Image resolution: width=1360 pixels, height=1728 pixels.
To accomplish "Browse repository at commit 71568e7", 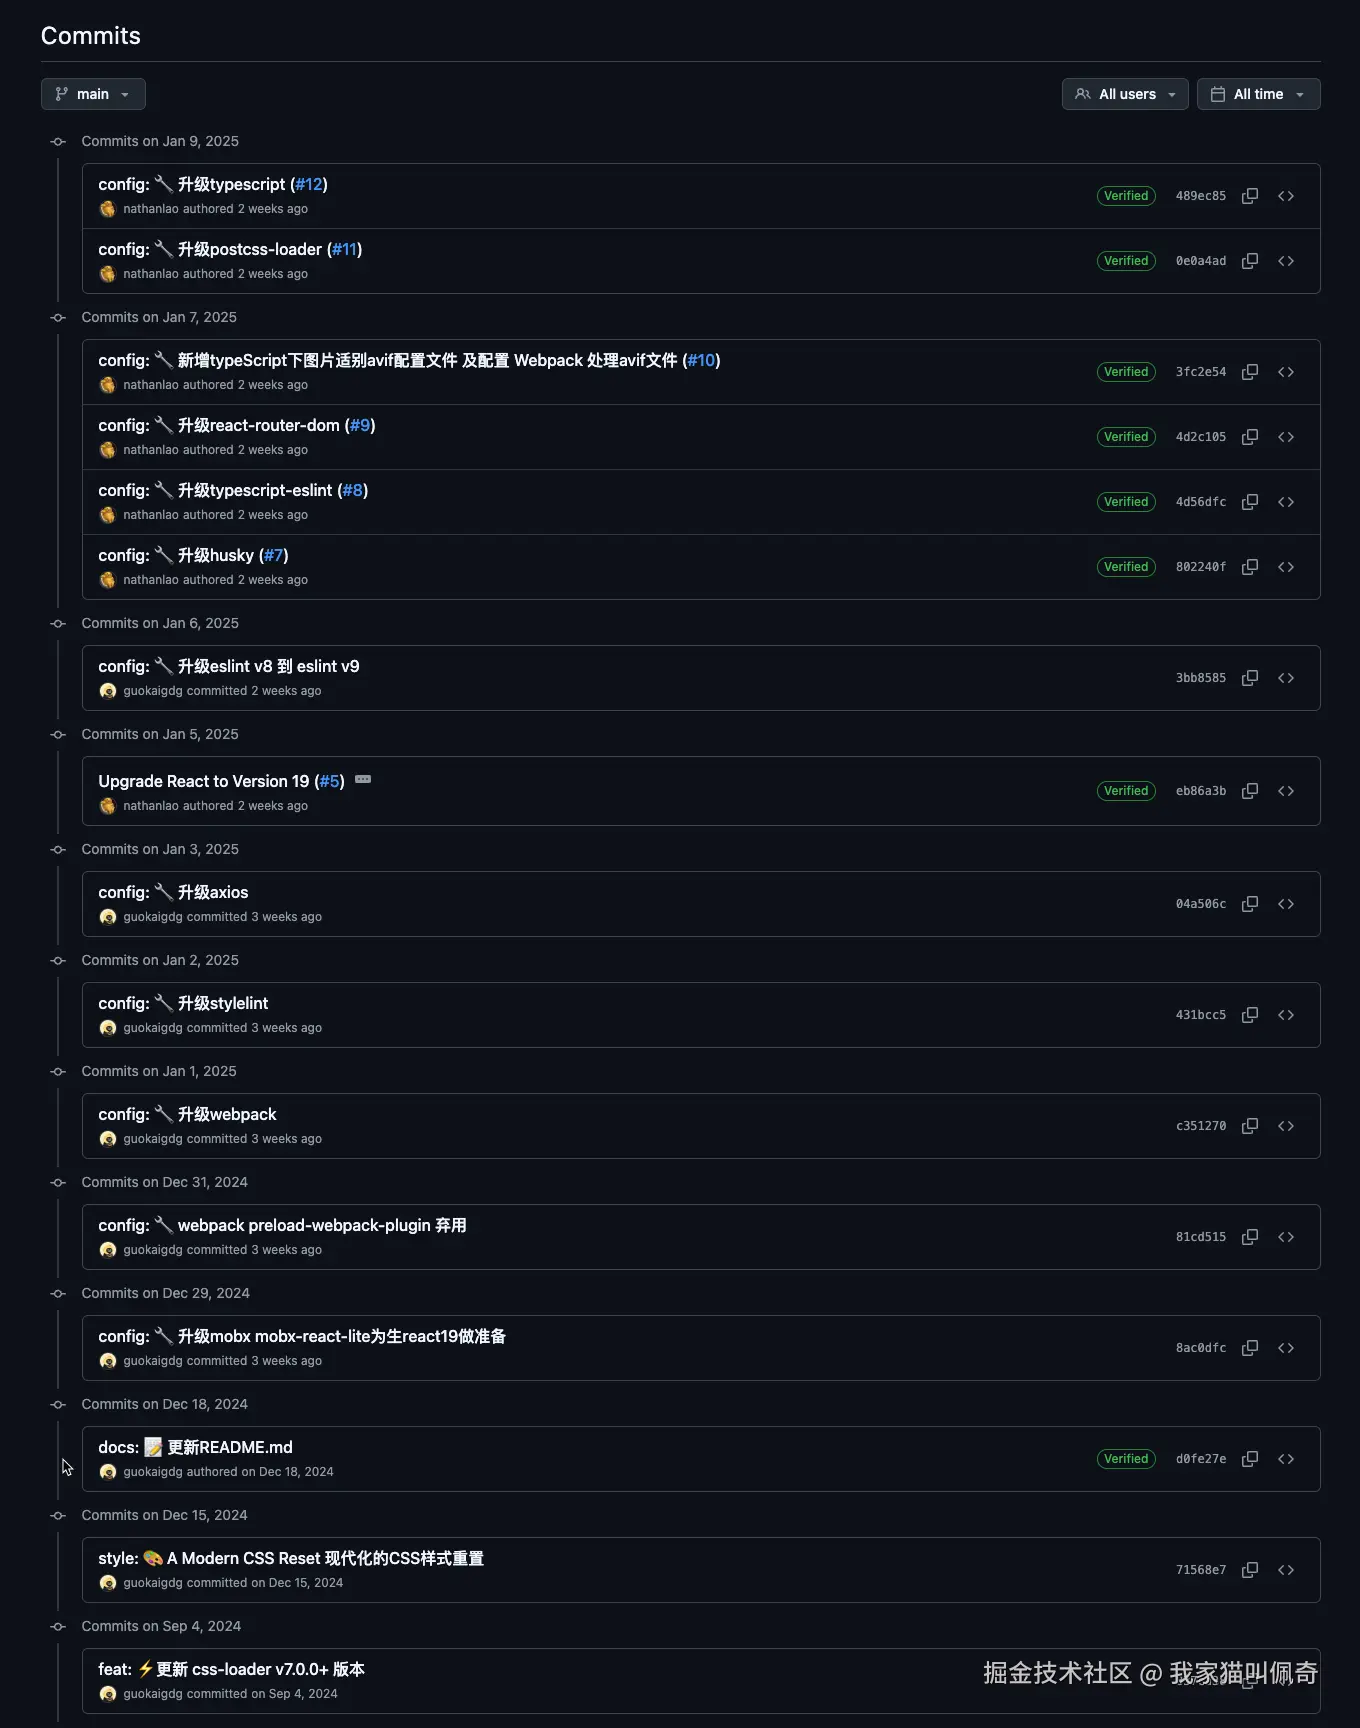I will [x=1286, y=1570].
